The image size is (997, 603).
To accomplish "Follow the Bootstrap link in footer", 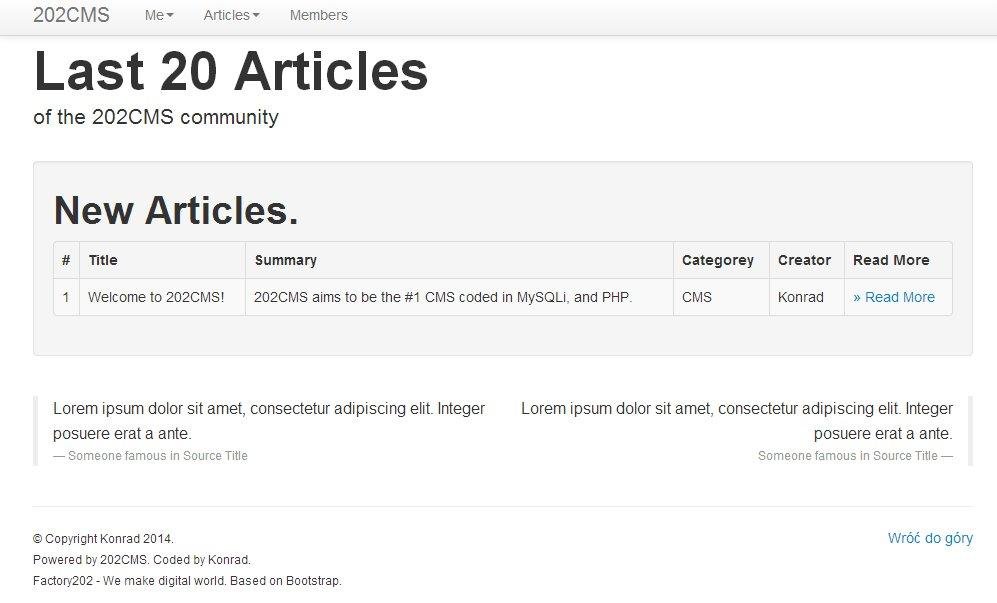I will click(x=312, y=580).
